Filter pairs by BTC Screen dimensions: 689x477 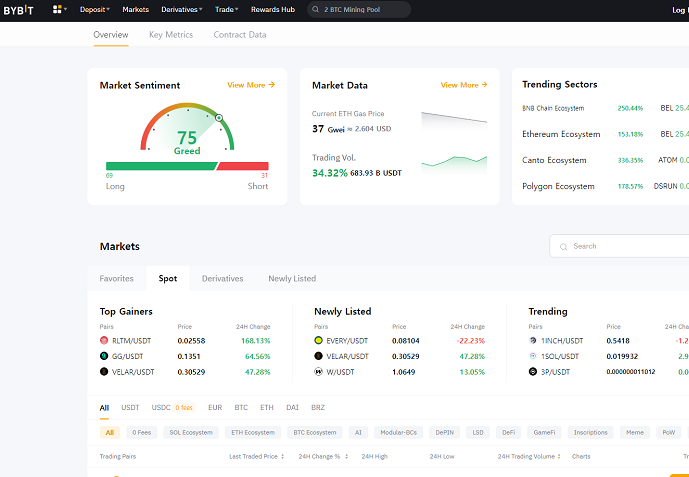pyautogui.click(x=241, y=408)
